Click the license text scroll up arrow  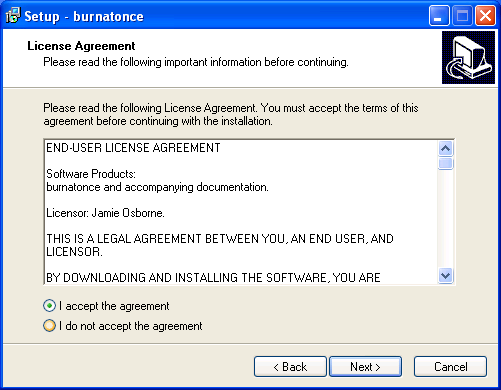(446, 148)
